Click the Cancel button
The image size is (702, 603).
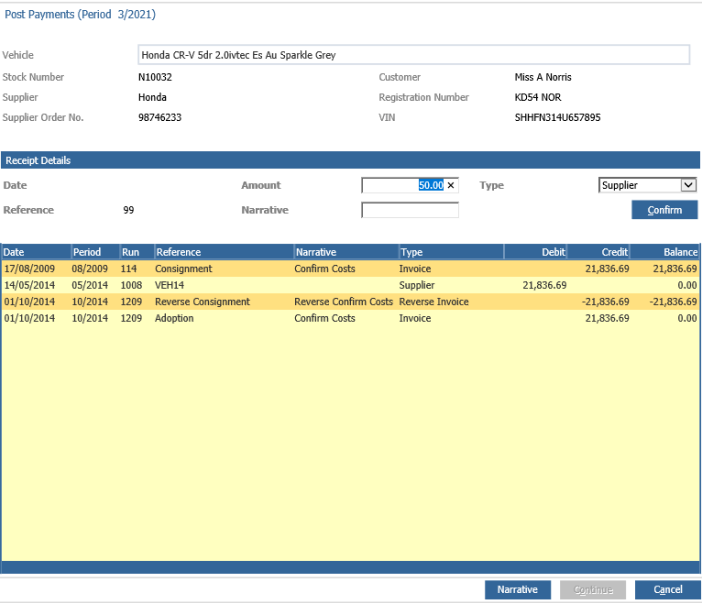[x=668, y=590]
